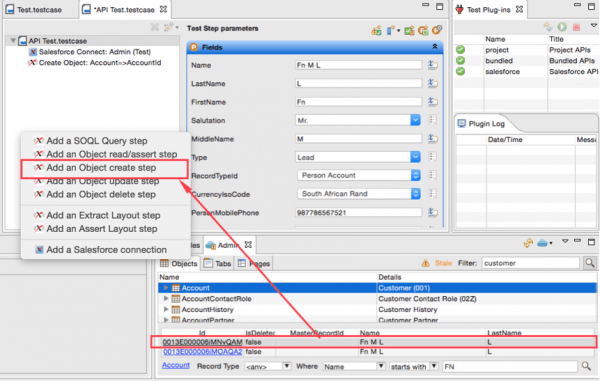Click the variable picker icon beside PersonMobilePhone
The width and height of the screenshot is (600, 381).
(433, 212)
